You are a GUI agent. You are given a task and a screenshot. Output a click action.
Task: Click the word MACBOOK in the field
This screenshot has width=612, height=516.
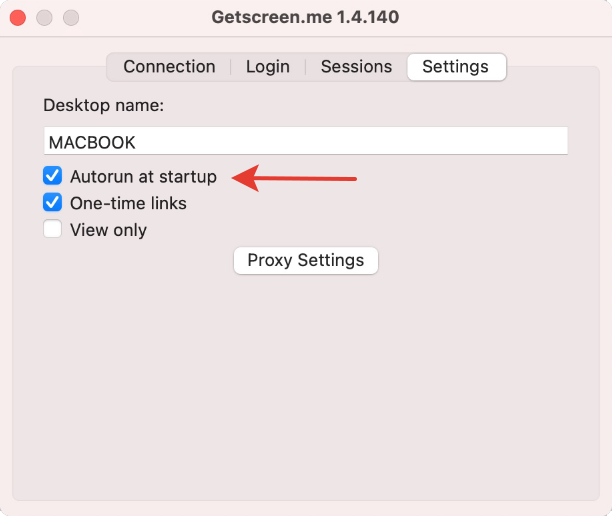[x=92, y=143]
